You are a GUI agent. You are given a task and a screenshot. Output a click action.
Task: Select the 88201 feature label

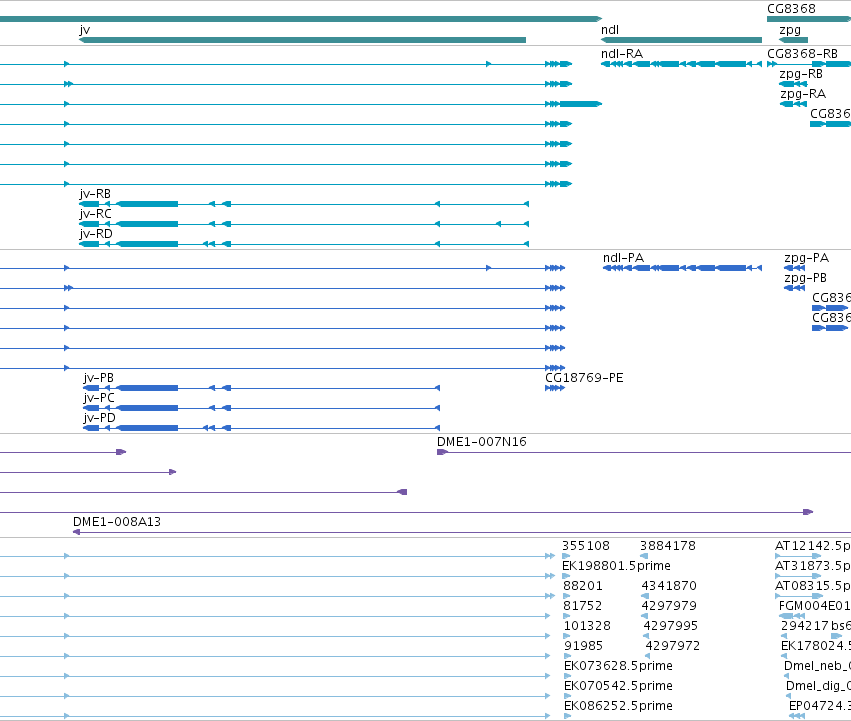(x=583, y=586)
